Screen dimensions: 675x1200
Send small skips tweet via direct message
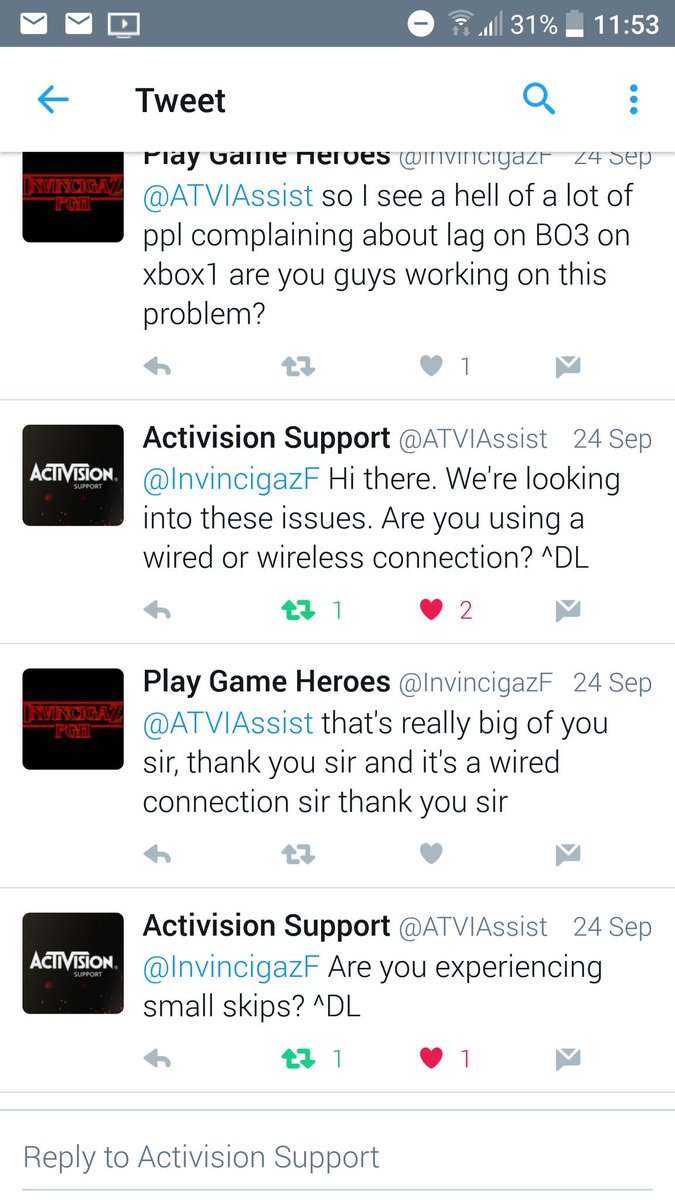(x=568, y=1058)
